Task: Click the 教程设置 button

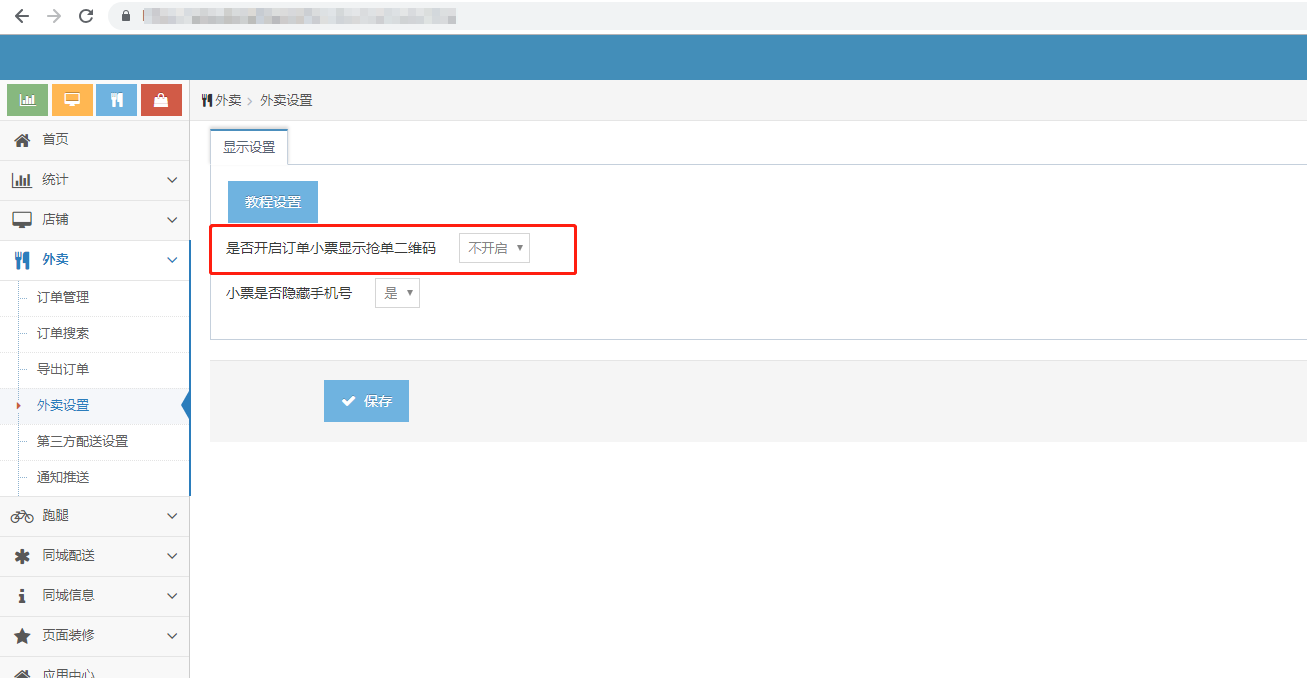Action: point(273,202)
